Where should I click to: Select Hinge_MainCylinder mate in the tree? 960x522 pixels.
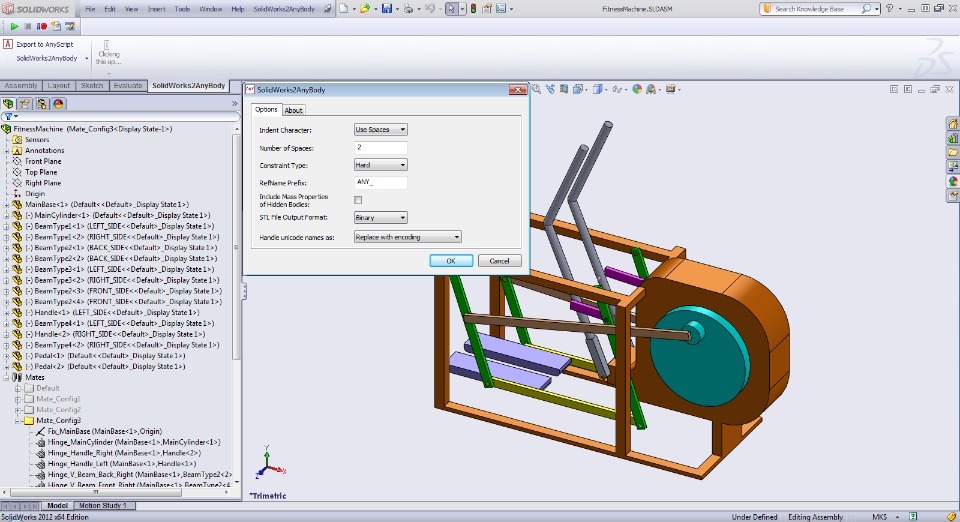point(133,442)
